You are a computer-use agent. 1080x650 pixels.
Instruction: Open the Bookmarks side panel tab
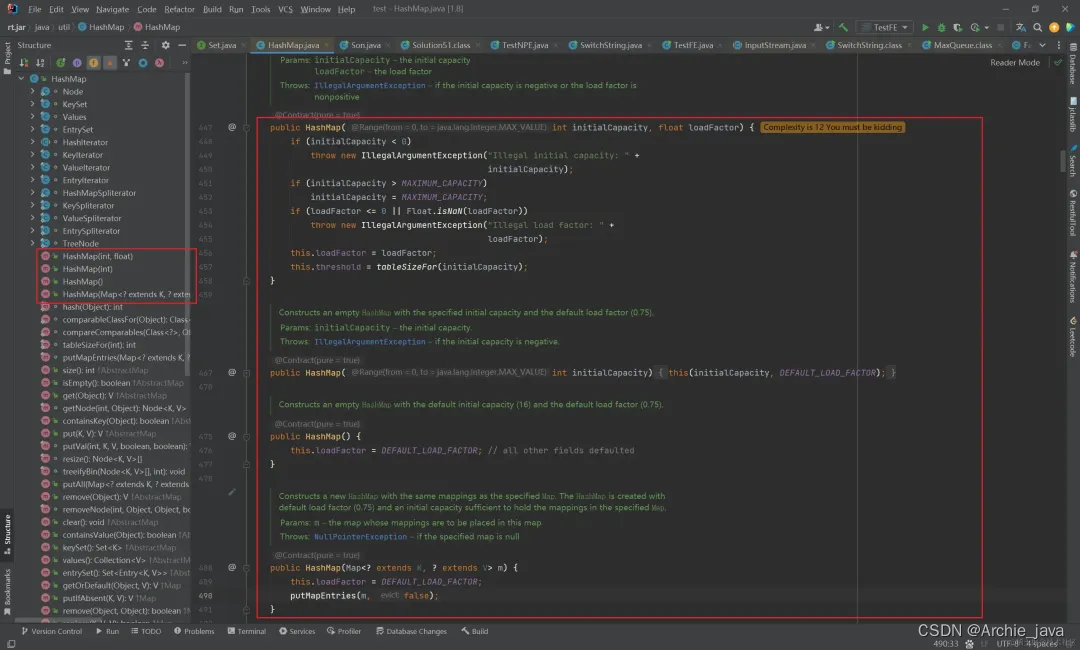coord(7,592)
